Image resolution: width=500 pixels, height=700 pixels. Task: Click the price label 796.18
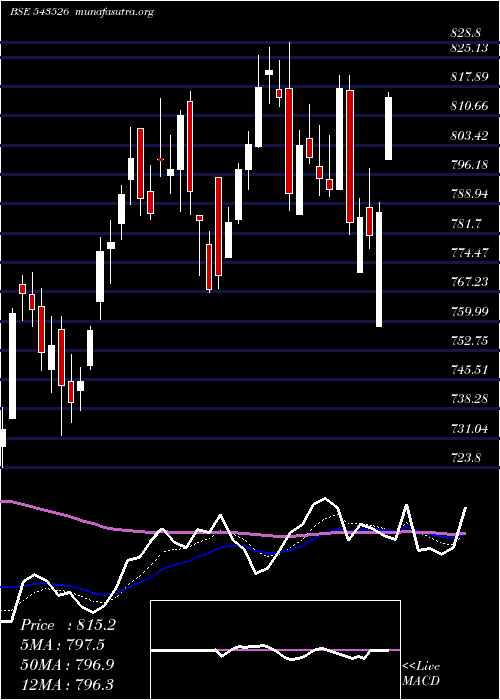pos(469,165)
